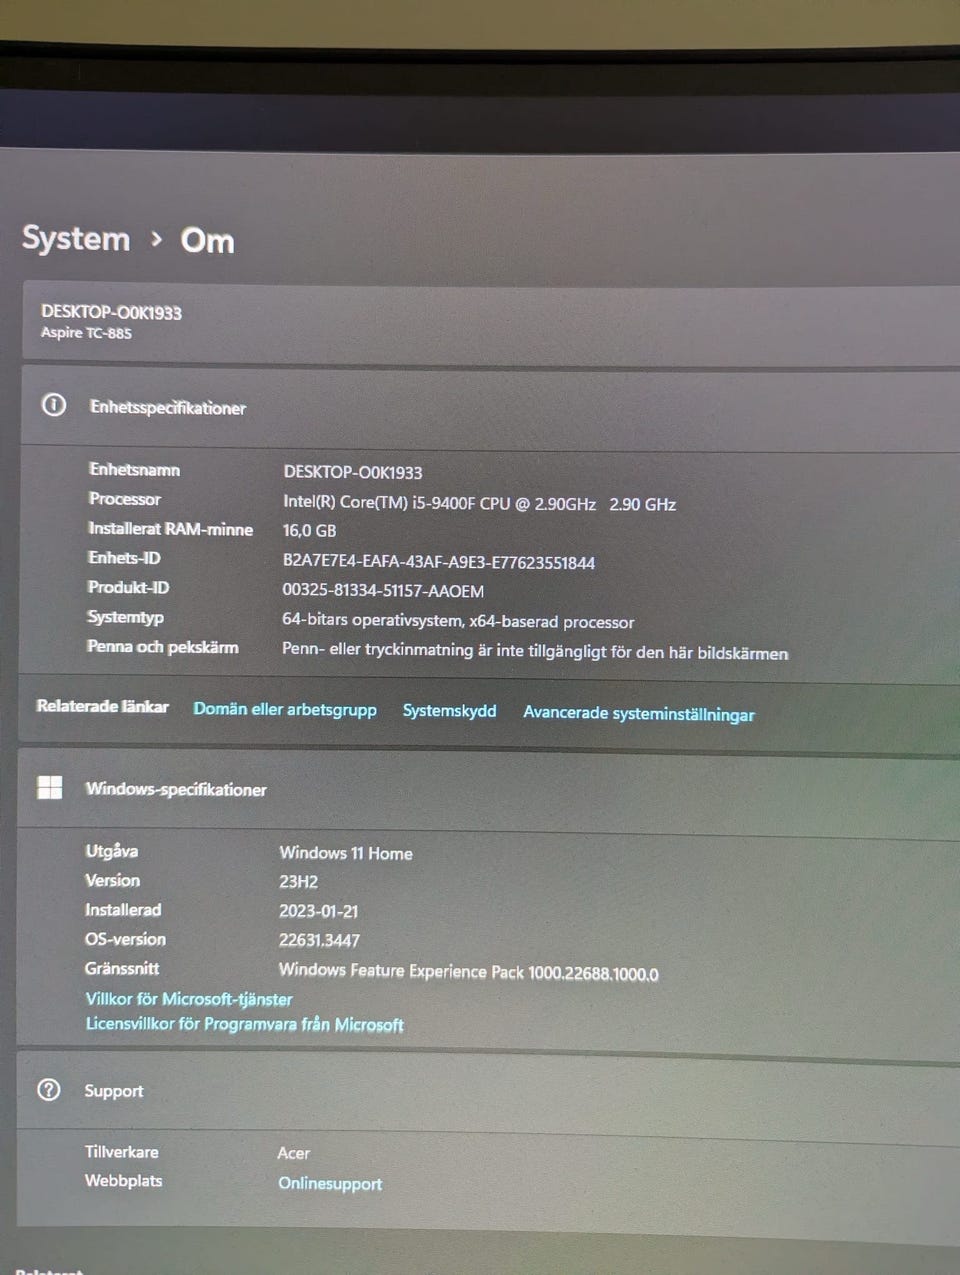
Task: Open Systemskydd link
Action: tap(449, 710)
